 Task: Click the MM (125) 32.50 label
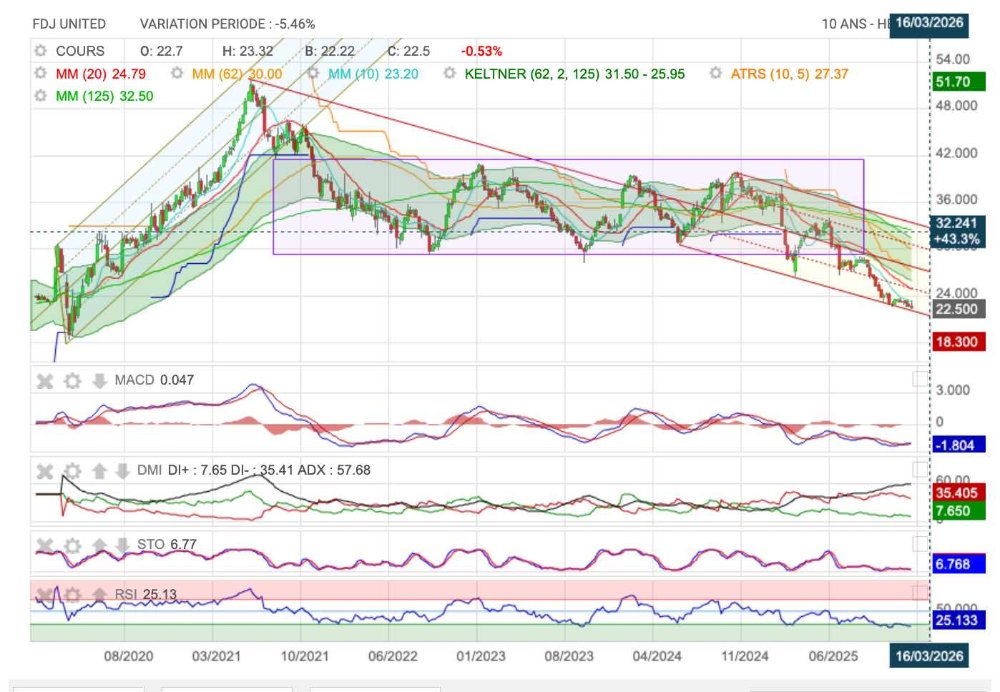[105, 96]
